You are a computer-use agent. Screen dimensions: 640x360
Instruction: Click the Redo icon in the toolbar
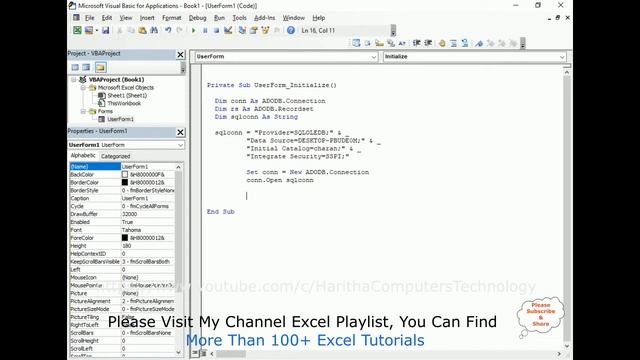pyautogui.click(x=179, y=30)
